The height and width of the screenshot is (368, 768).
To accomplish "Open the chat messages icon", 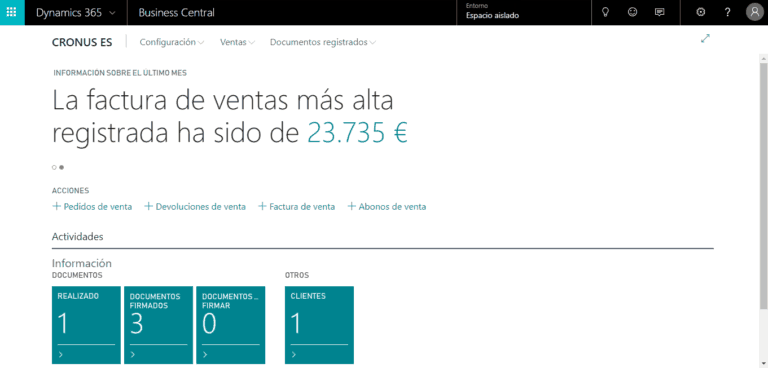I will (x=660, y=12).
